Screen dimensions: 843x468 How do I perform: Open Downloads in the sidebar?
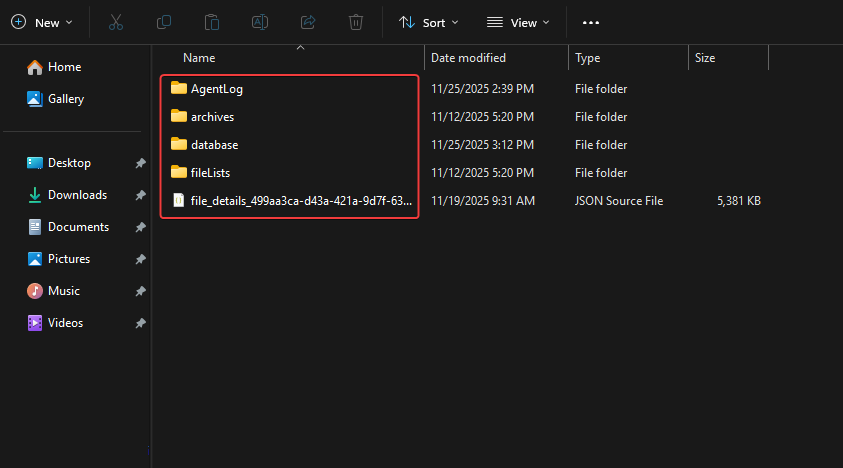point(77,195)
